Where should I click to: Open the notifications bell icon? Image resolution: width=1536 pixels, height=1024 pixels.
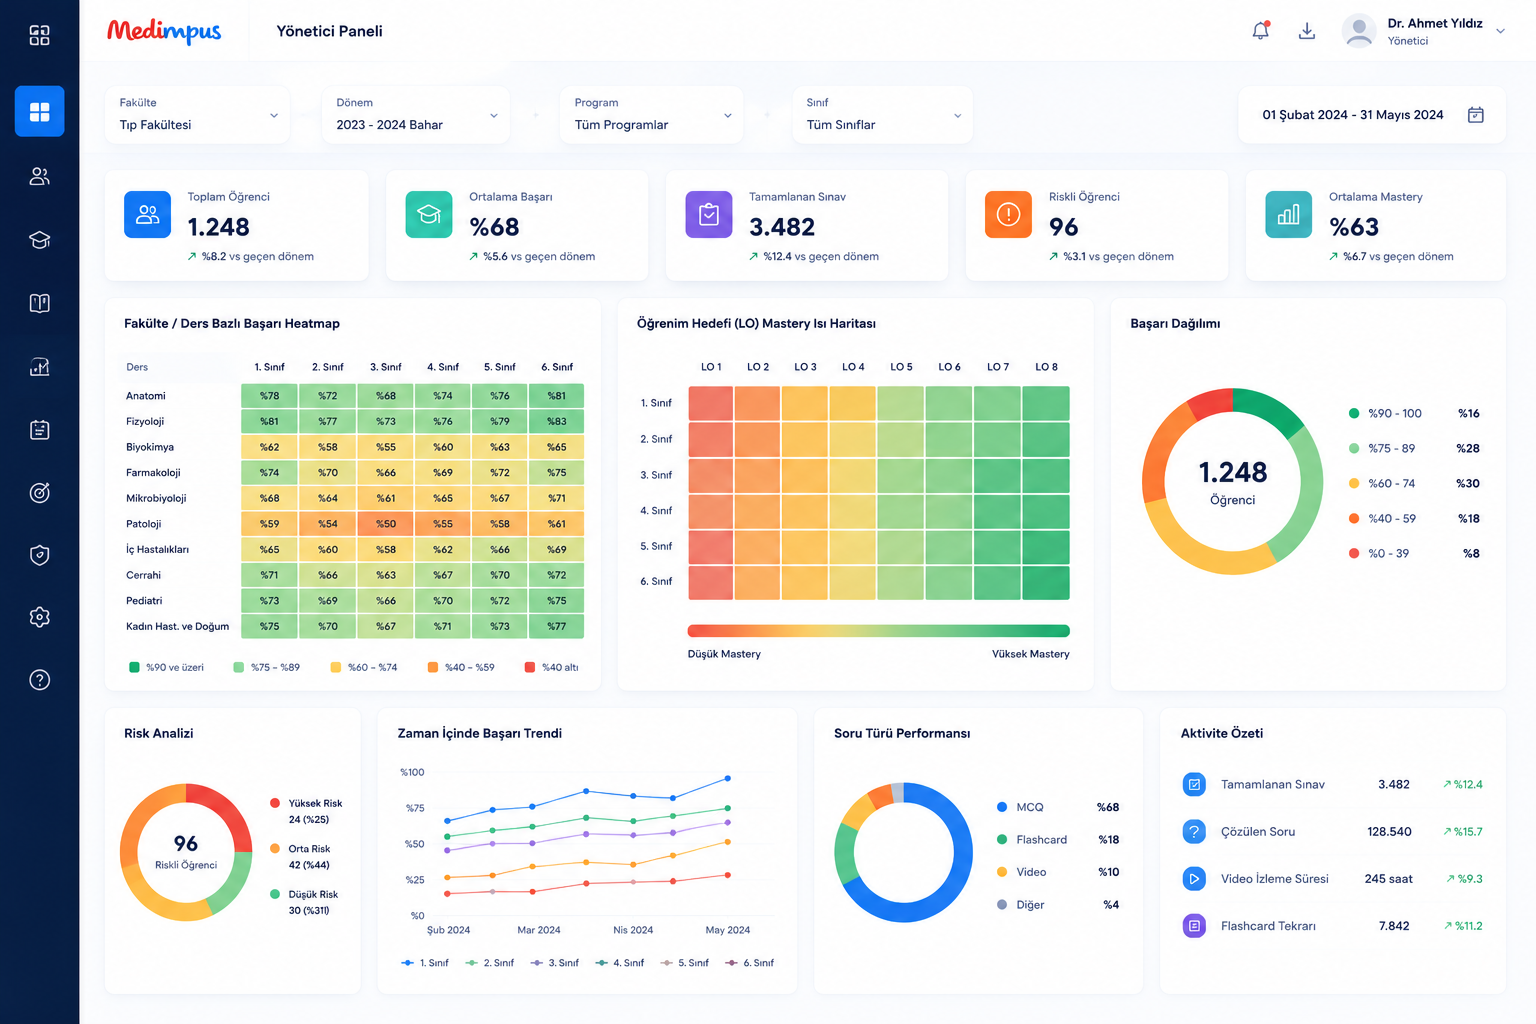pyautogui.click(x=1260, y=31)
